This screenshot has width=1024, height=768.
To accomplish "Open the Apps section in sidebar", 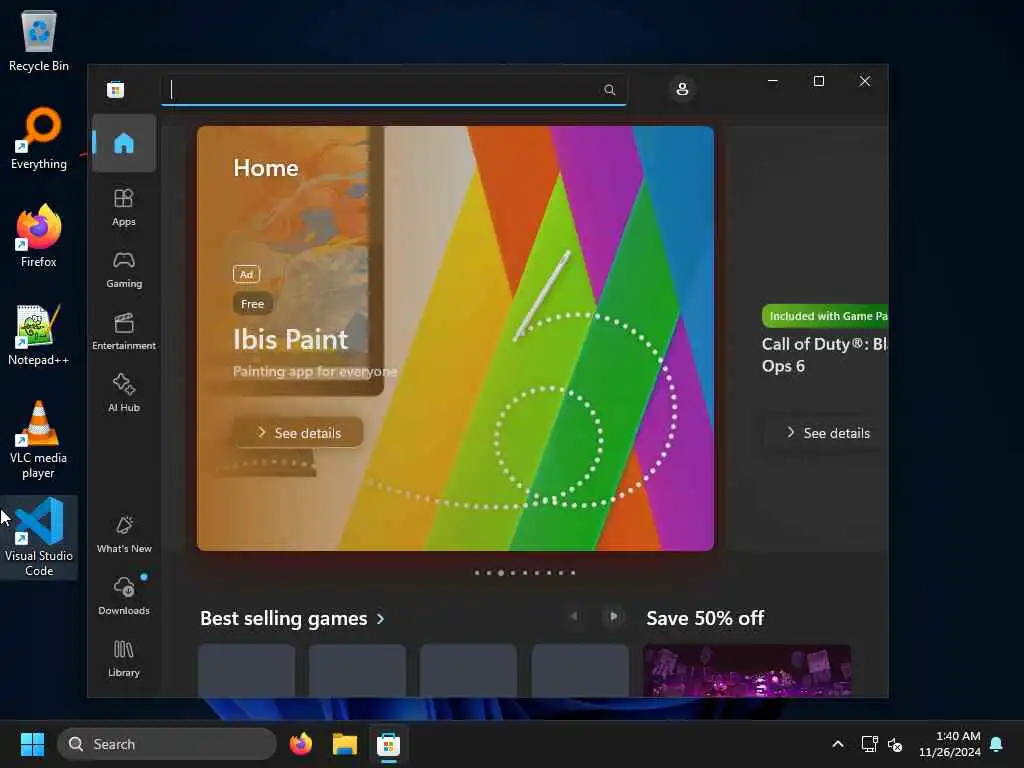I will (x=124, y=207).
